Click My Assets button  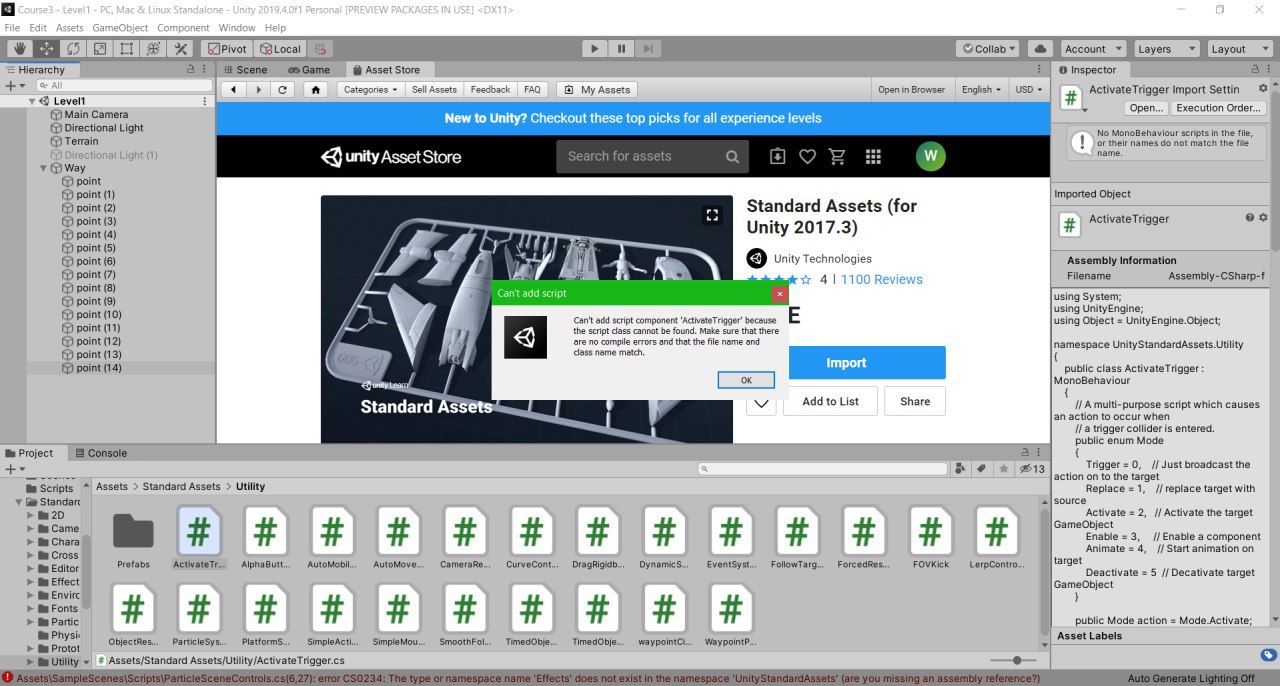tap(597, 89)
